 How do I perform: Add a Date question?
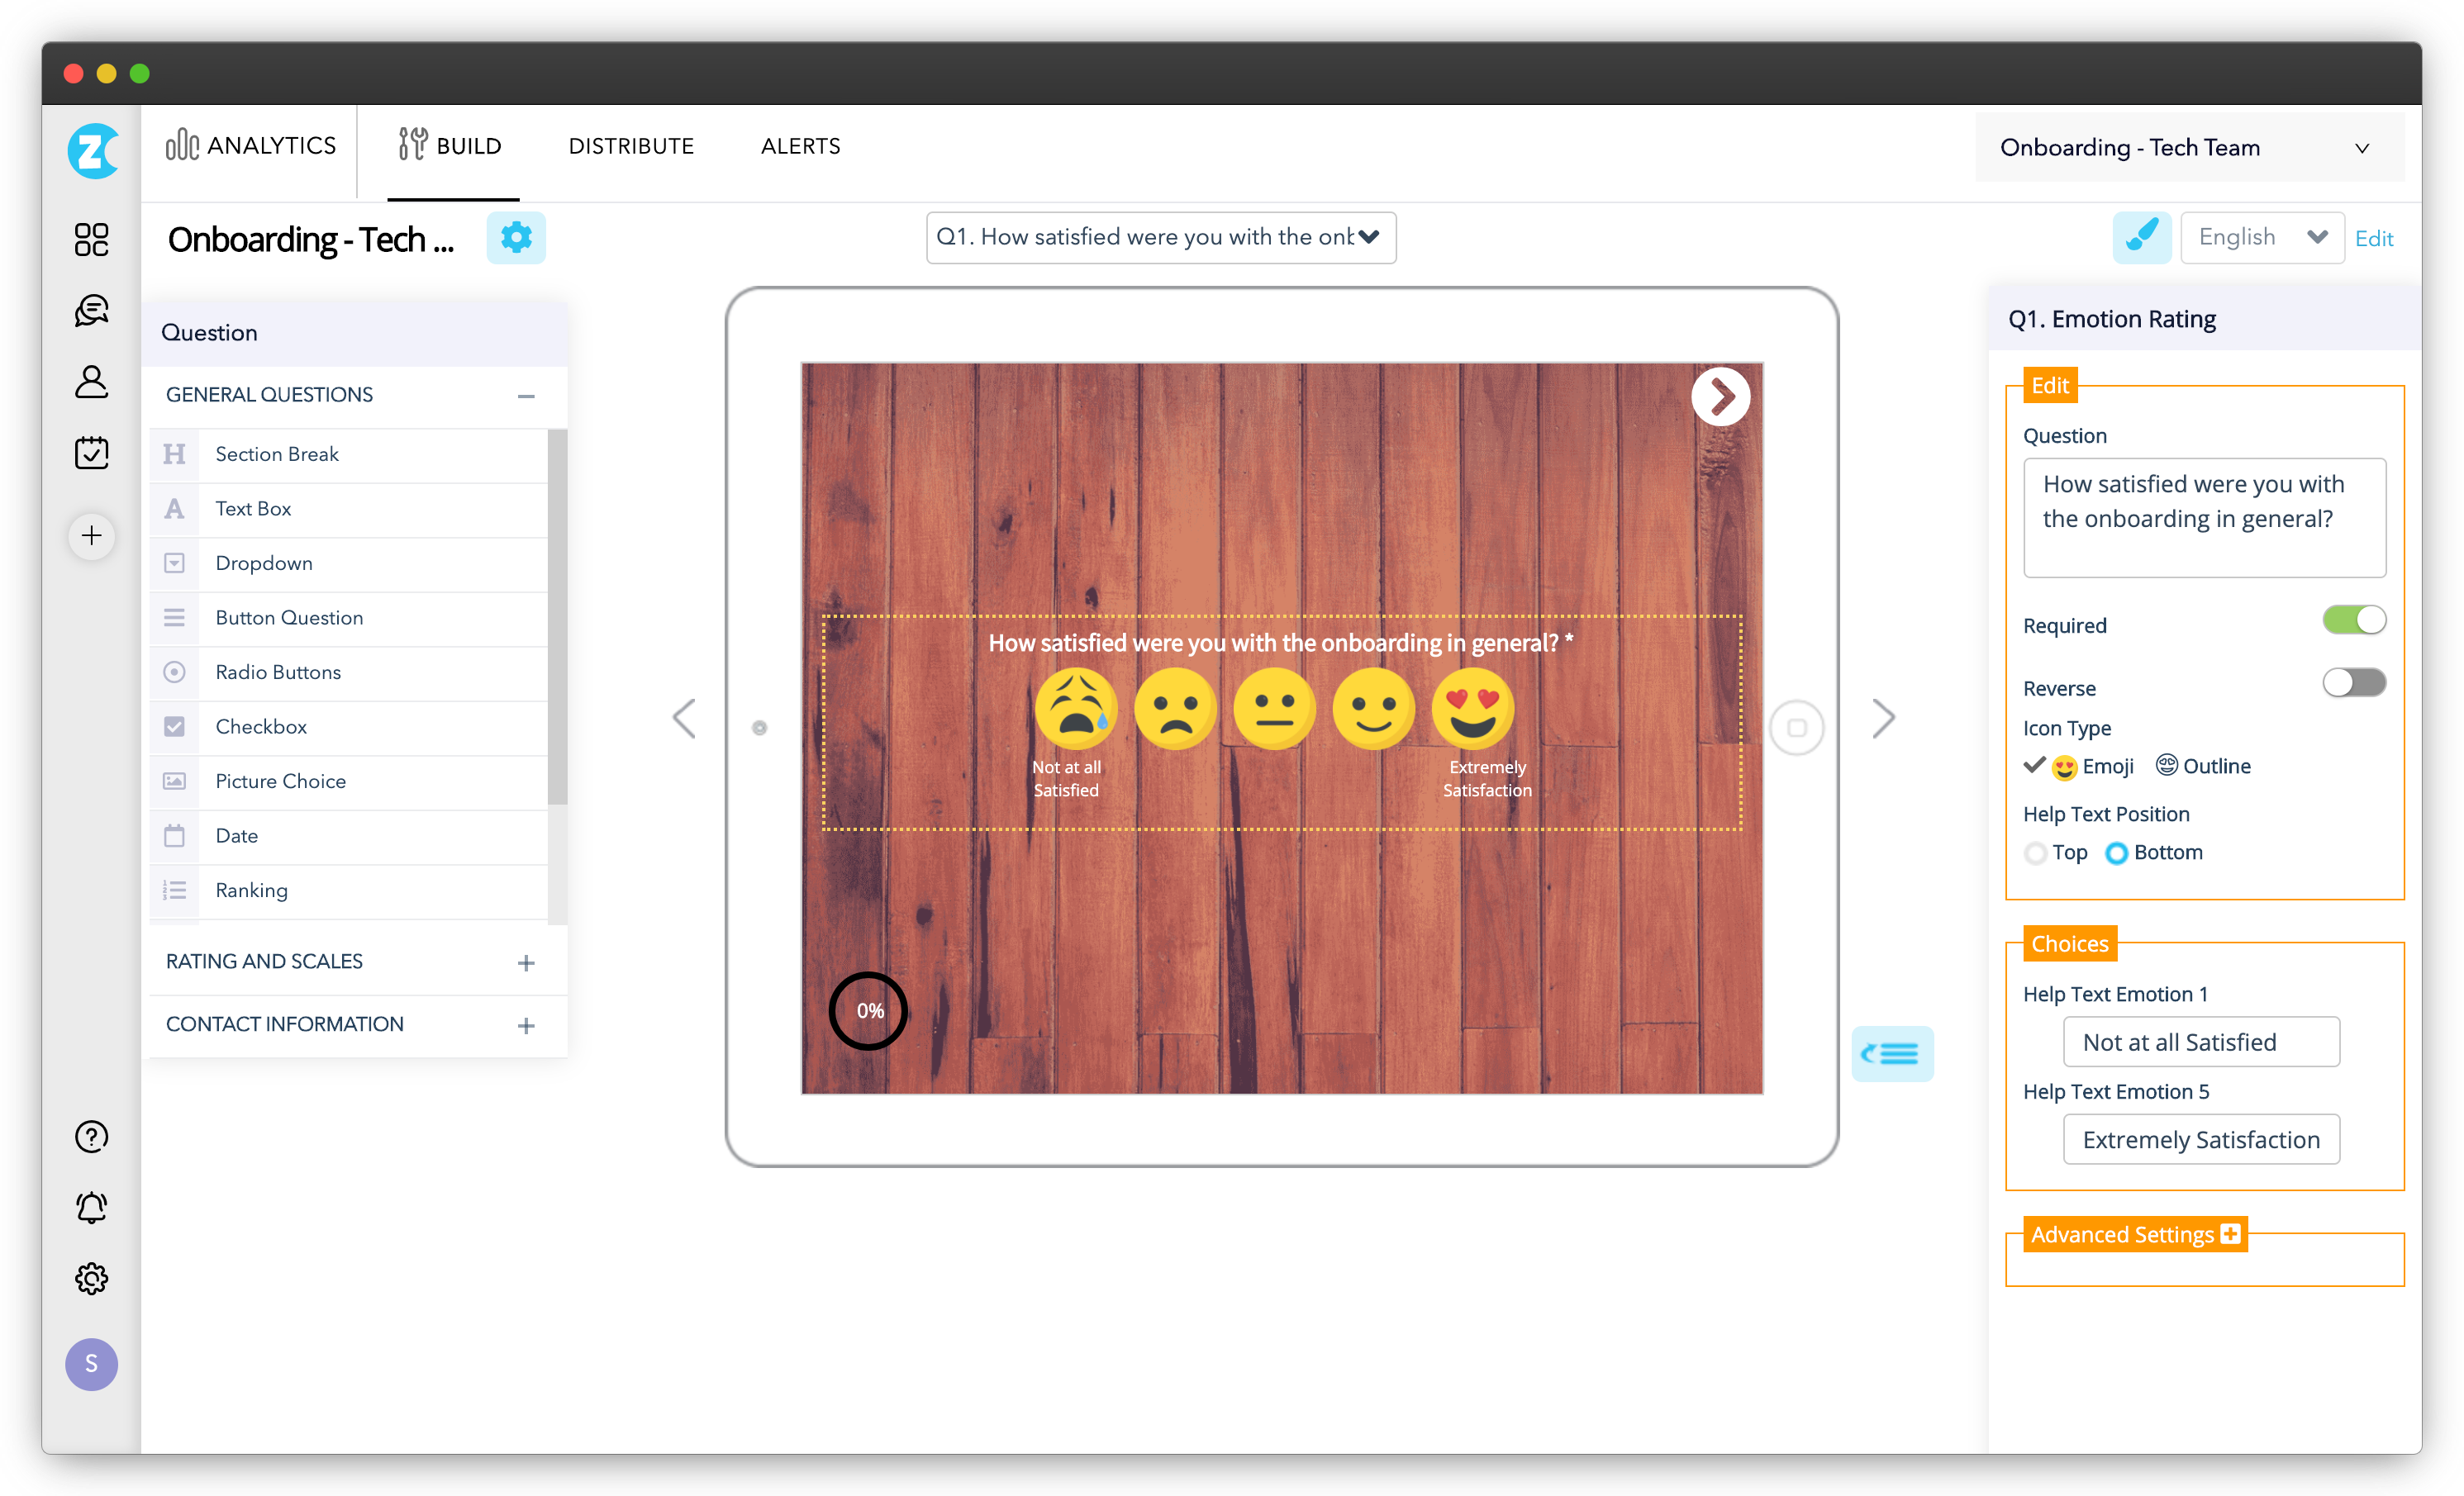pos(349,836)
